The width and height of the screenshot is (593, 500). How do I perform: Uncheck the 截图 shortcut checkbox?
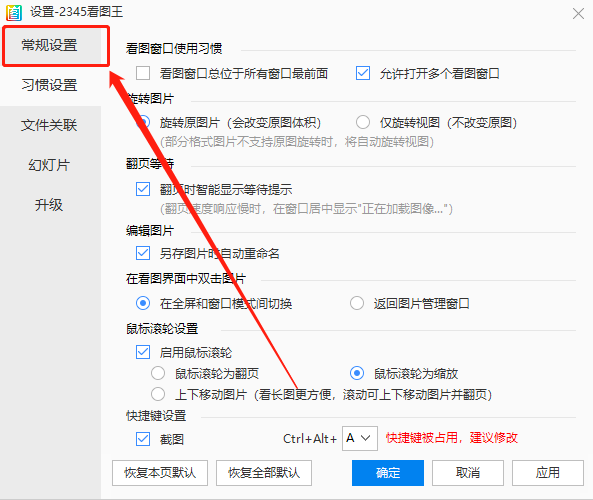(143, 439)
